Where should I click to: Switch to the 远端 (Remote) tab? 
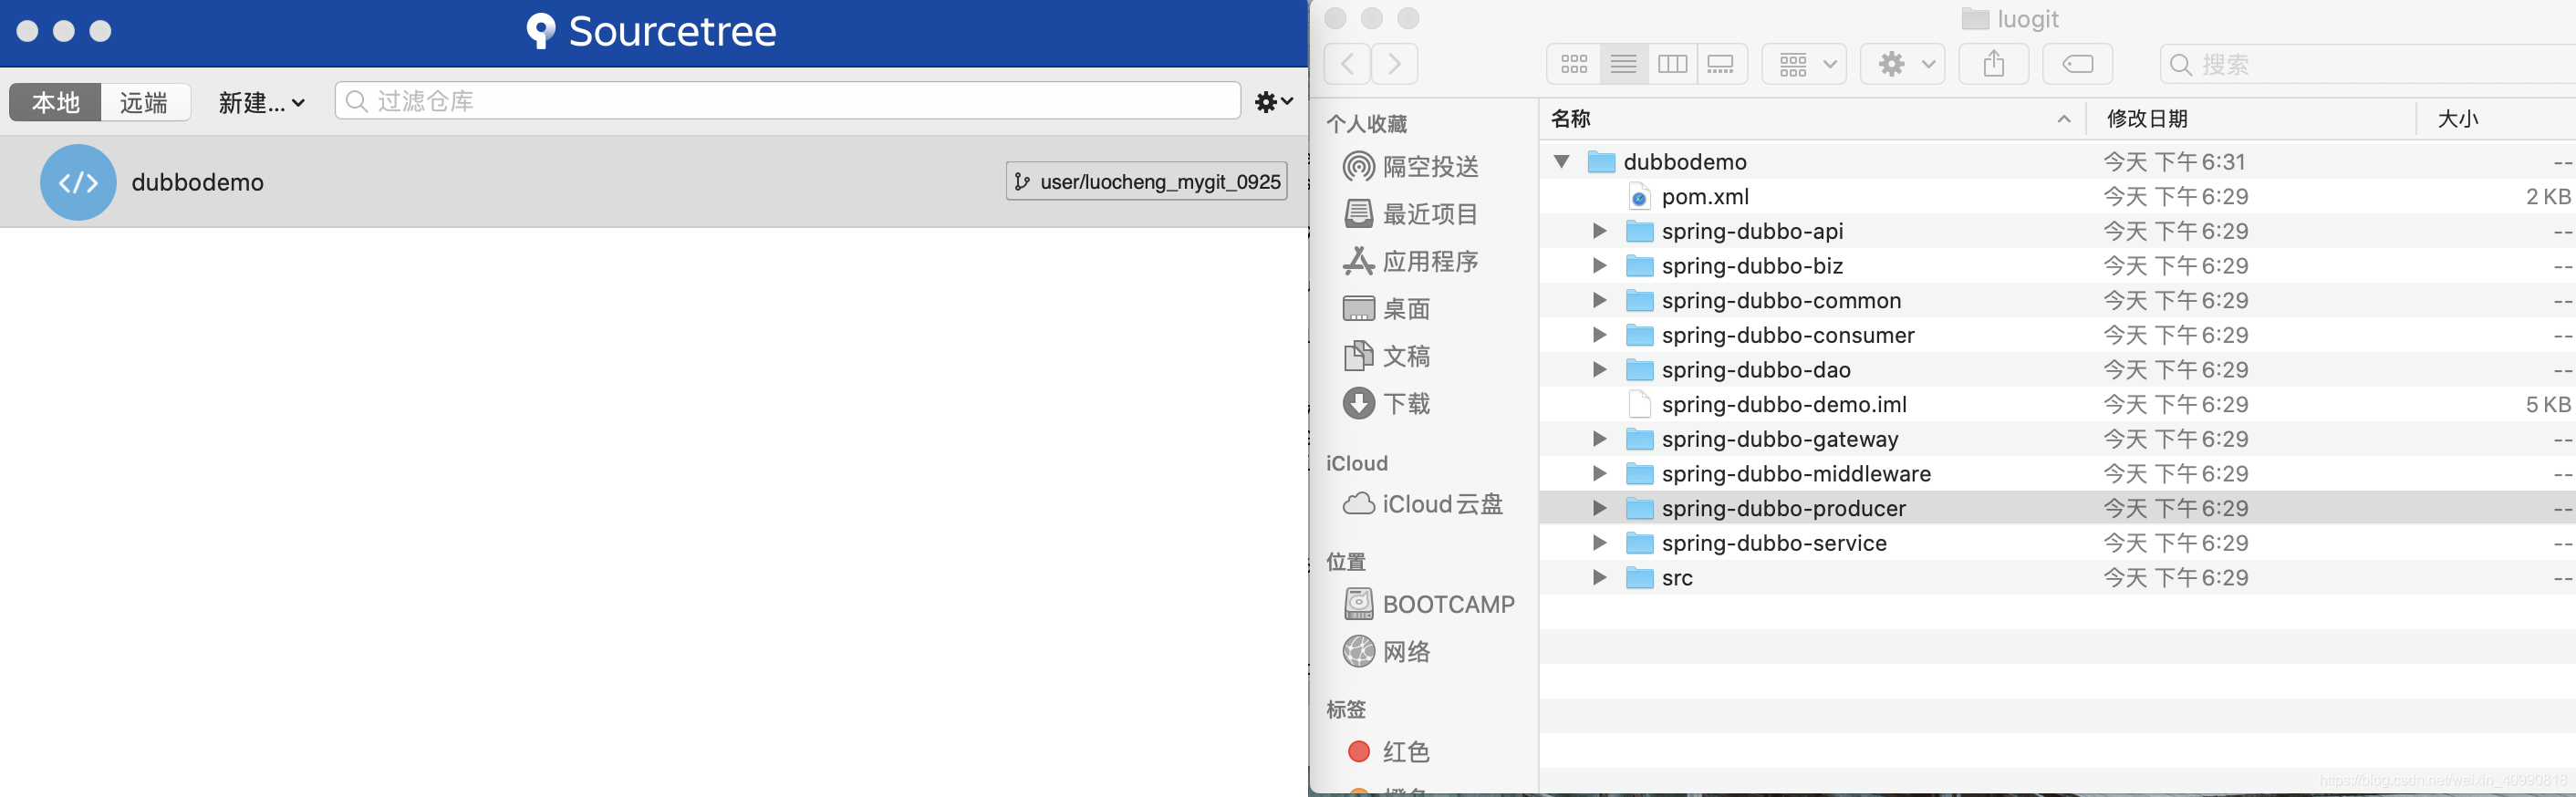point(145,102)
